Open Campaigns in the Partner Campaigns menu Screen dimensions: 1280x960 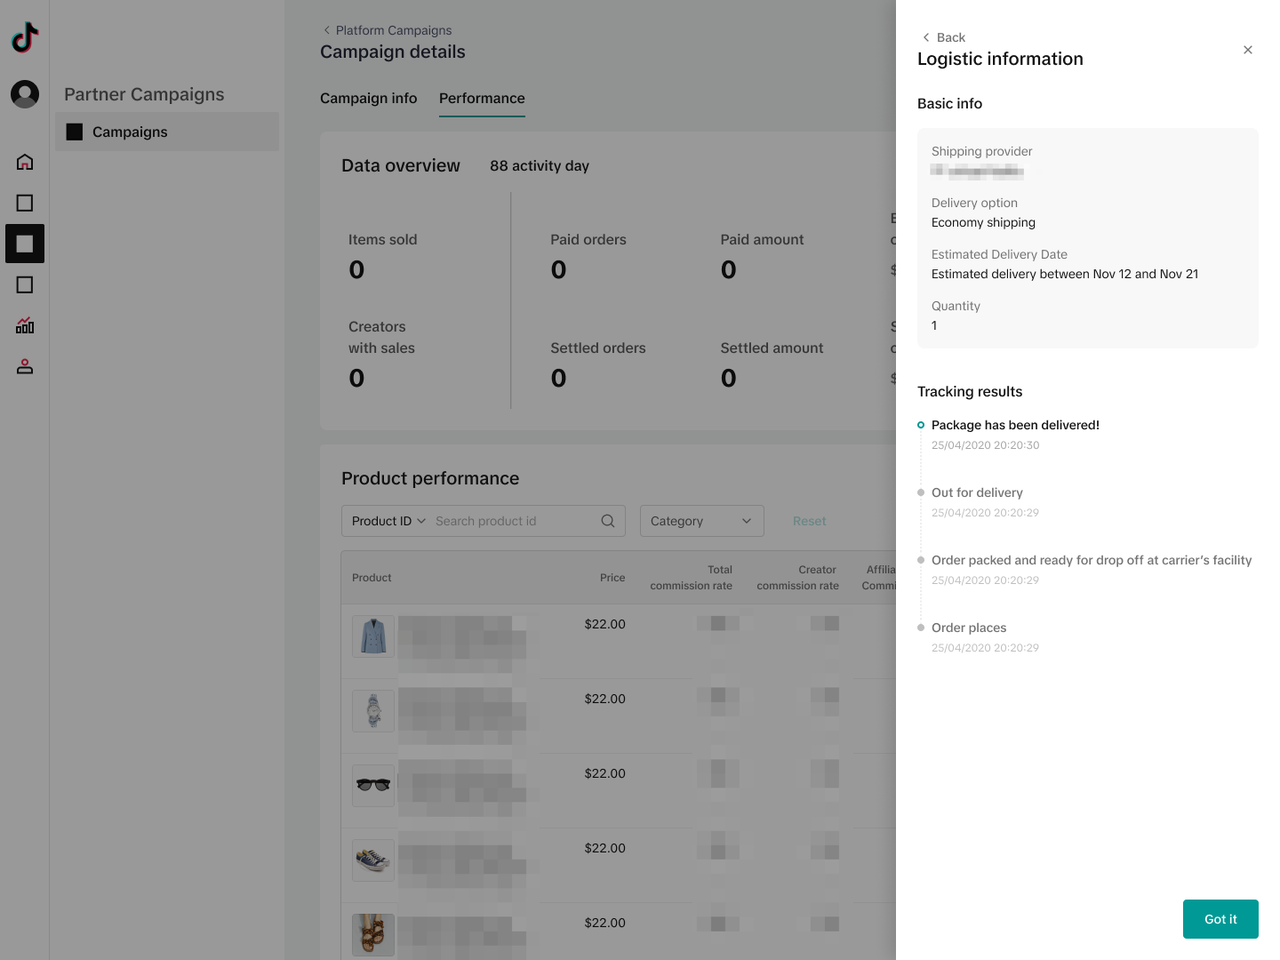[129, 132]
